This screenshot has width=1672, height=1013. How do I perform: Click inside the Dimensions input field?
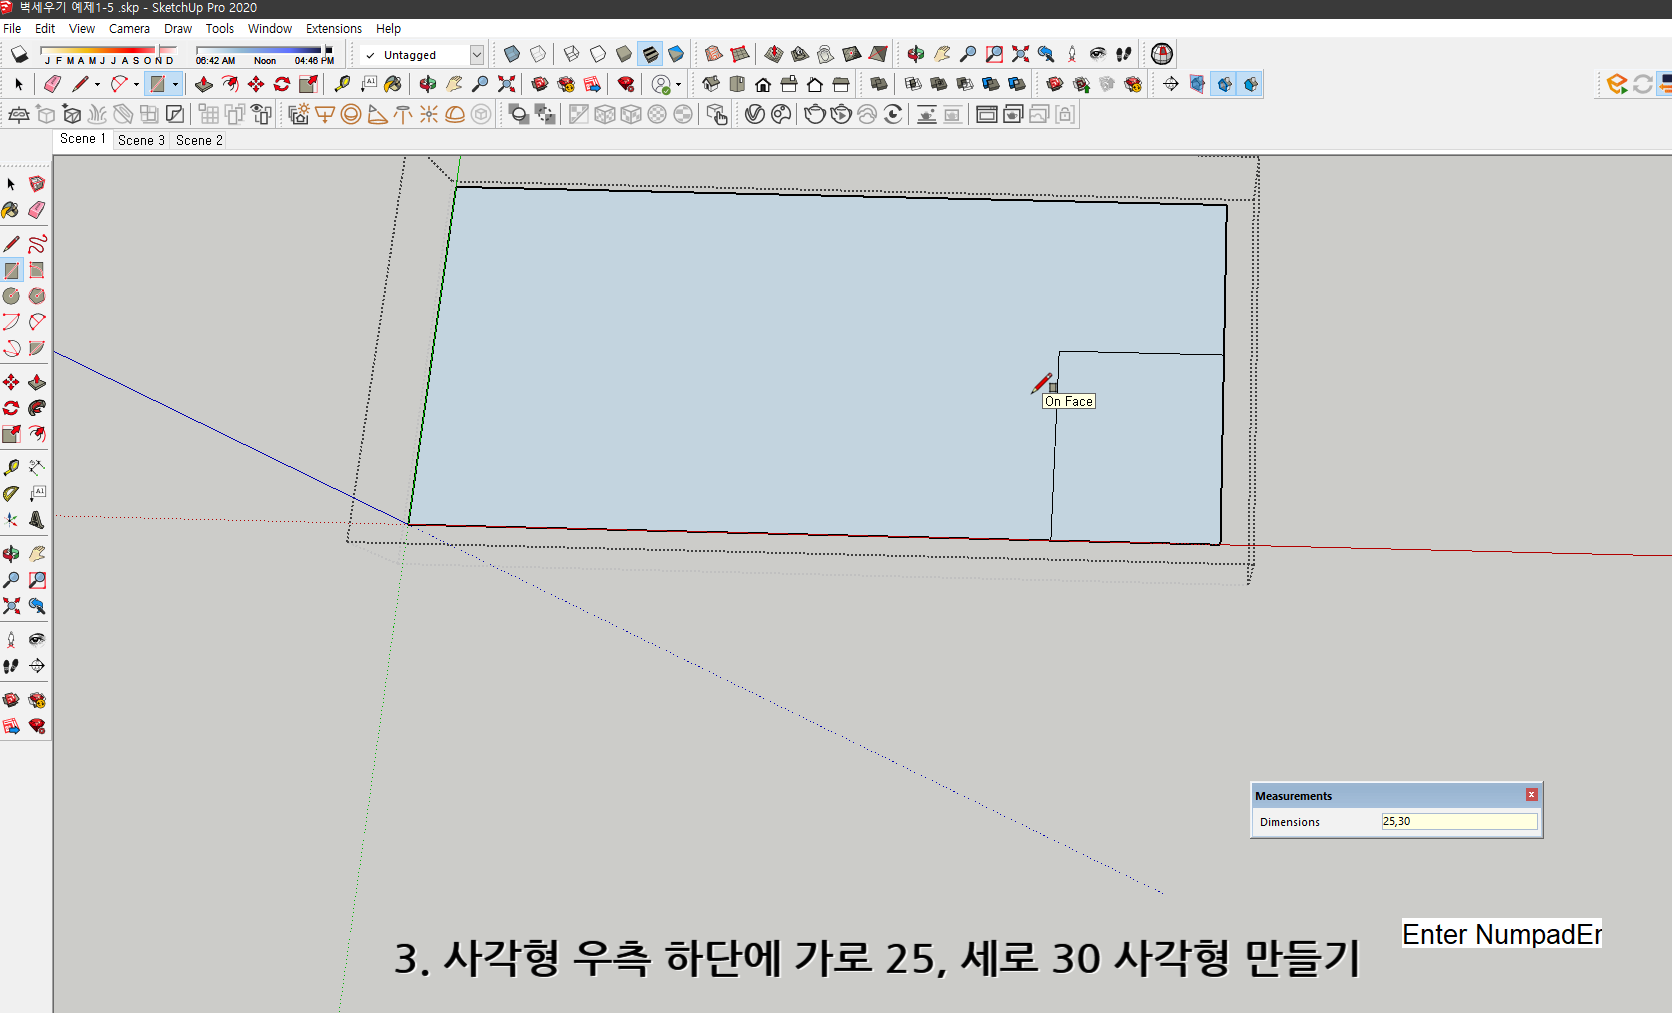click(x=1458, y=821)
